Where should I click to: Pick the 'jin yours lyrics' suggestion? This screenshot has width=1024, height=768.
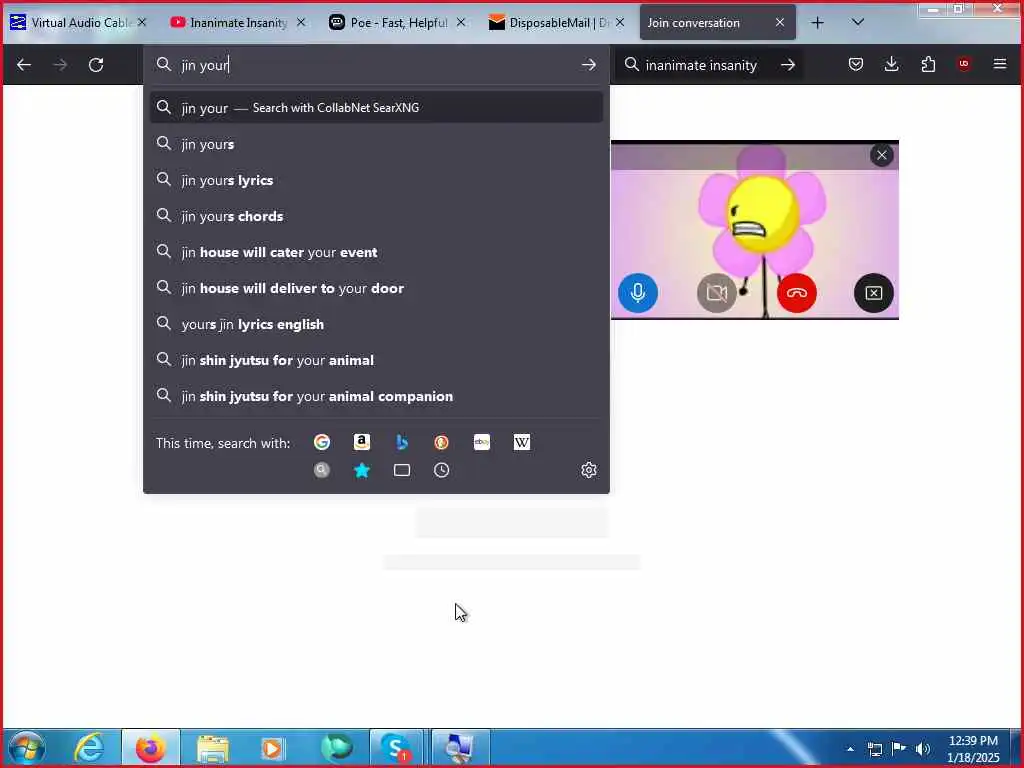tap(376, 180)
